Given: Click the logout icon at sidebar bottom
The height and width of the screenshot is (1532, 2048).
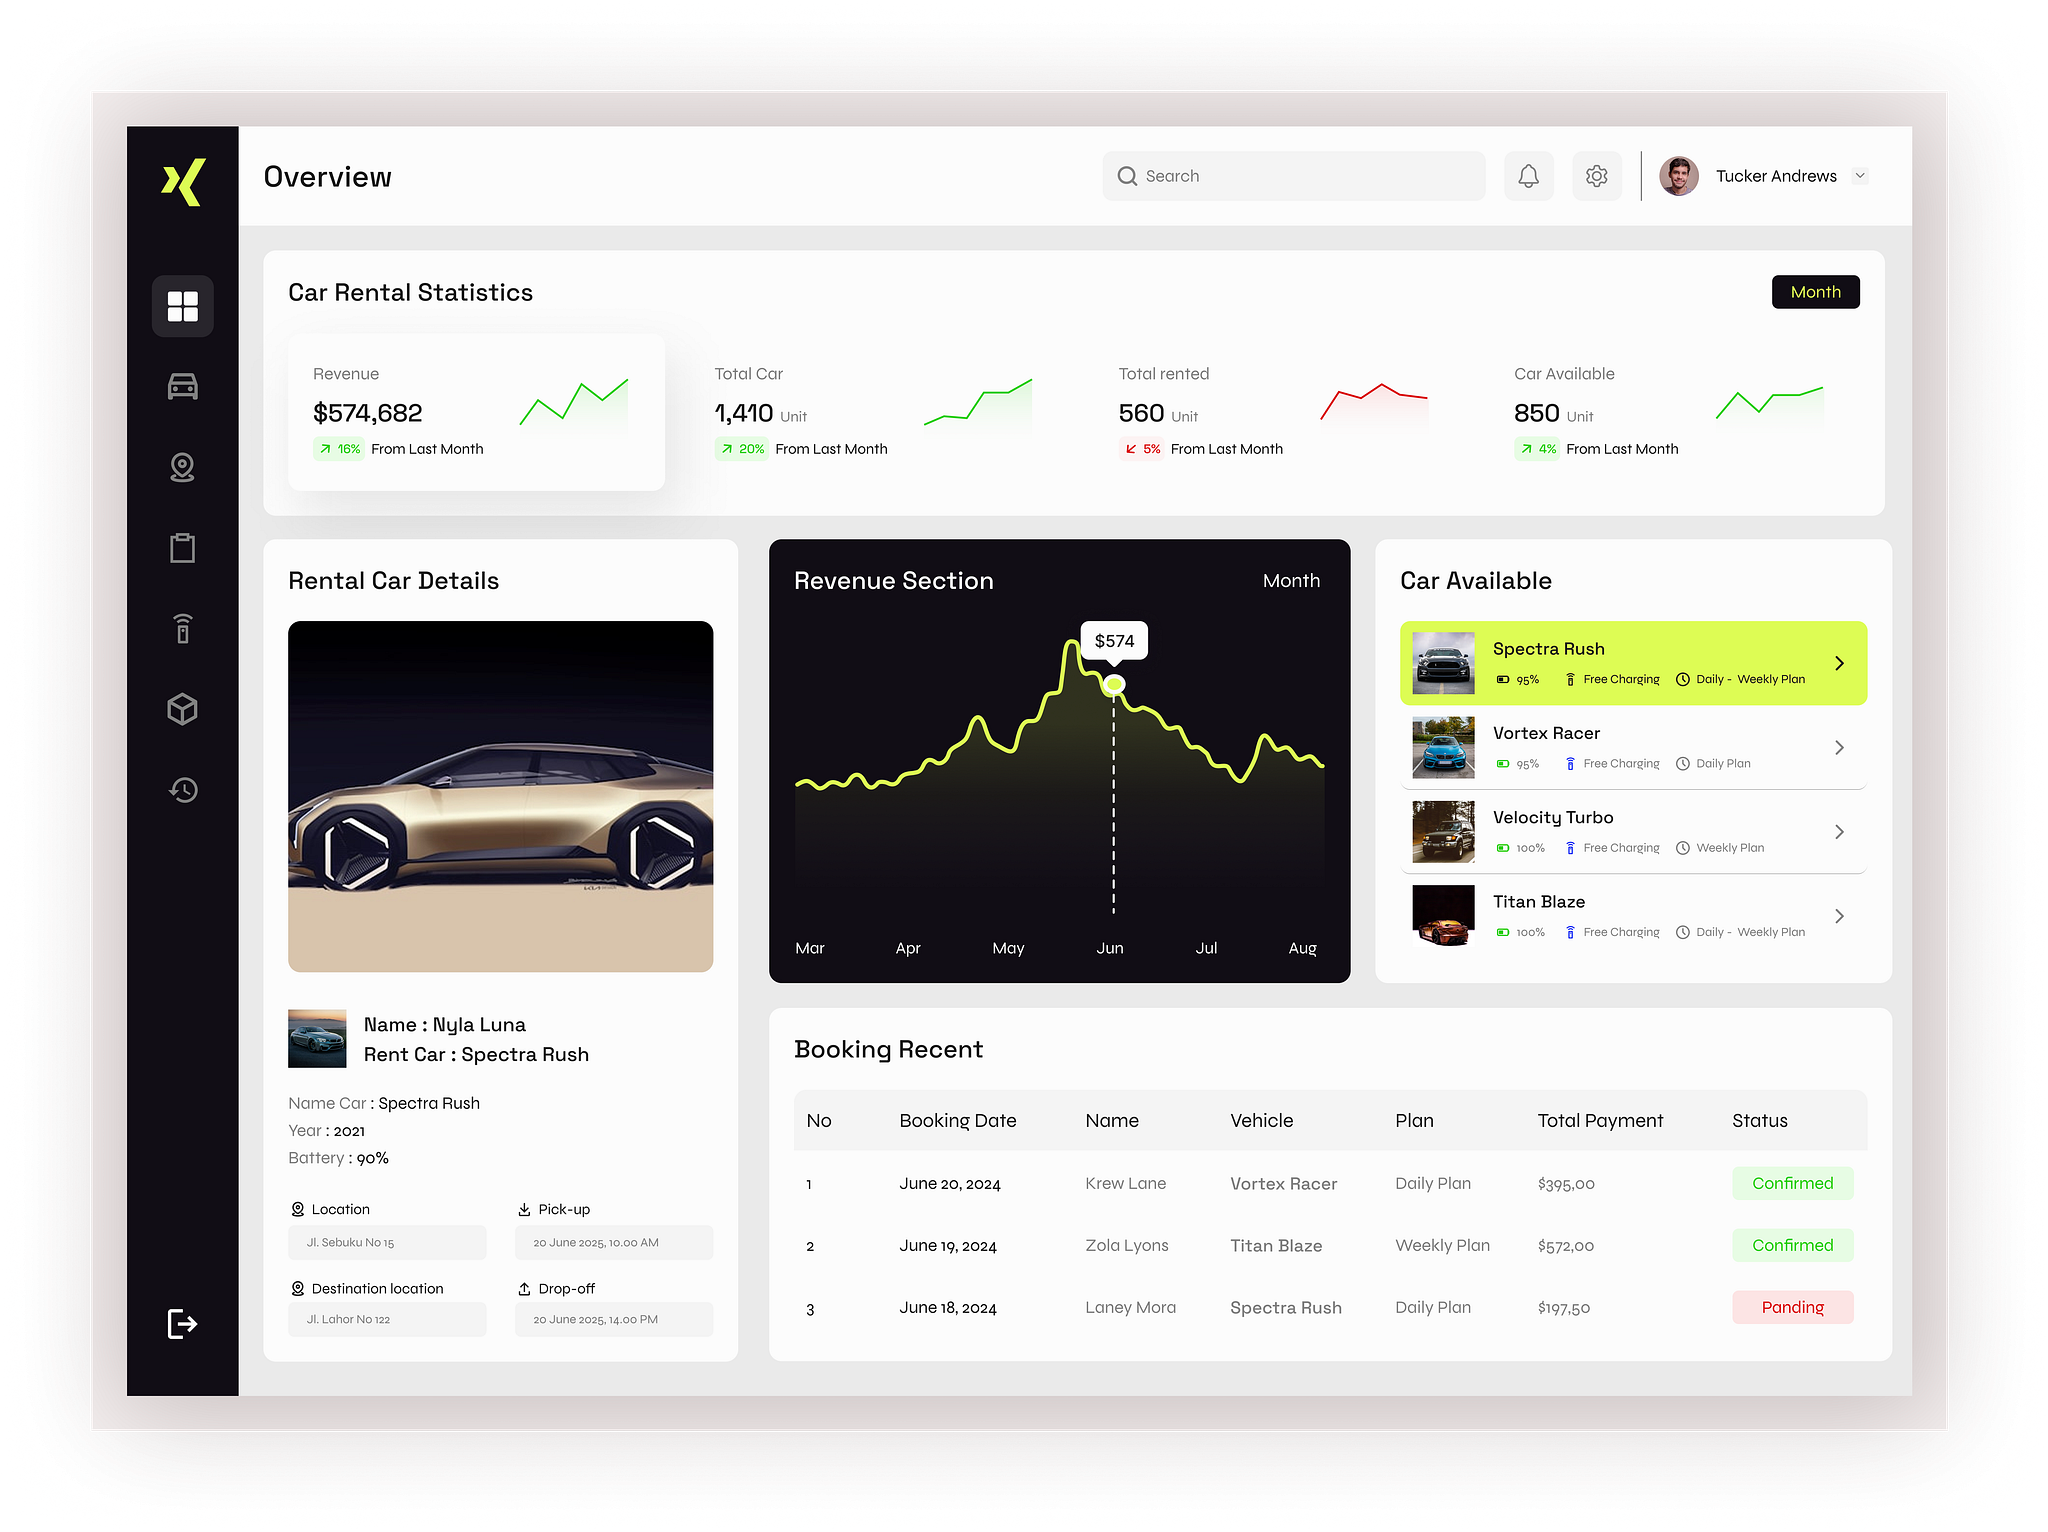Looking at the screenshot, I should 183,1323.
